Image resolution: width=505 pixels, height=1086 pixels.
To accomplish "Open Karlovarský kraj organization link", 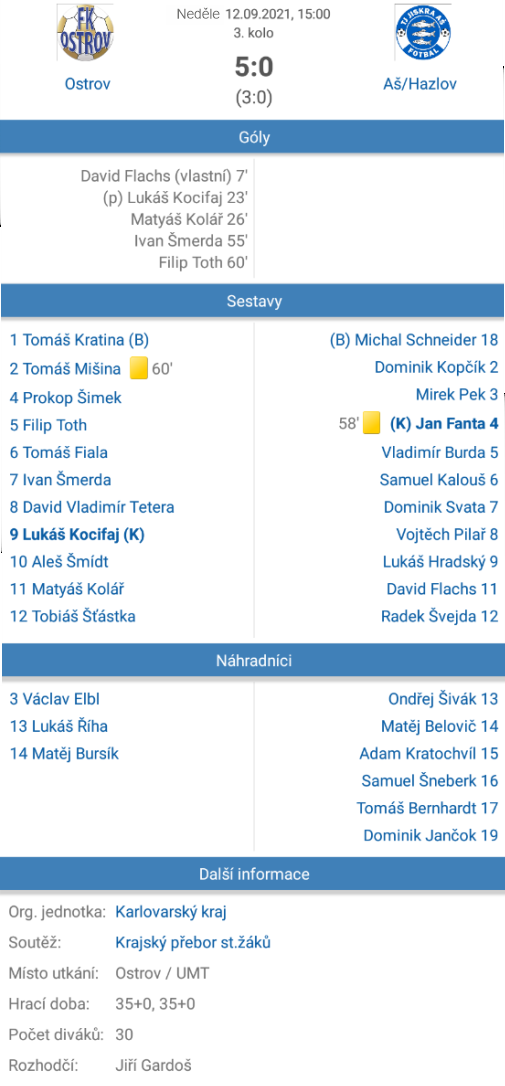I will coord(171,911).
